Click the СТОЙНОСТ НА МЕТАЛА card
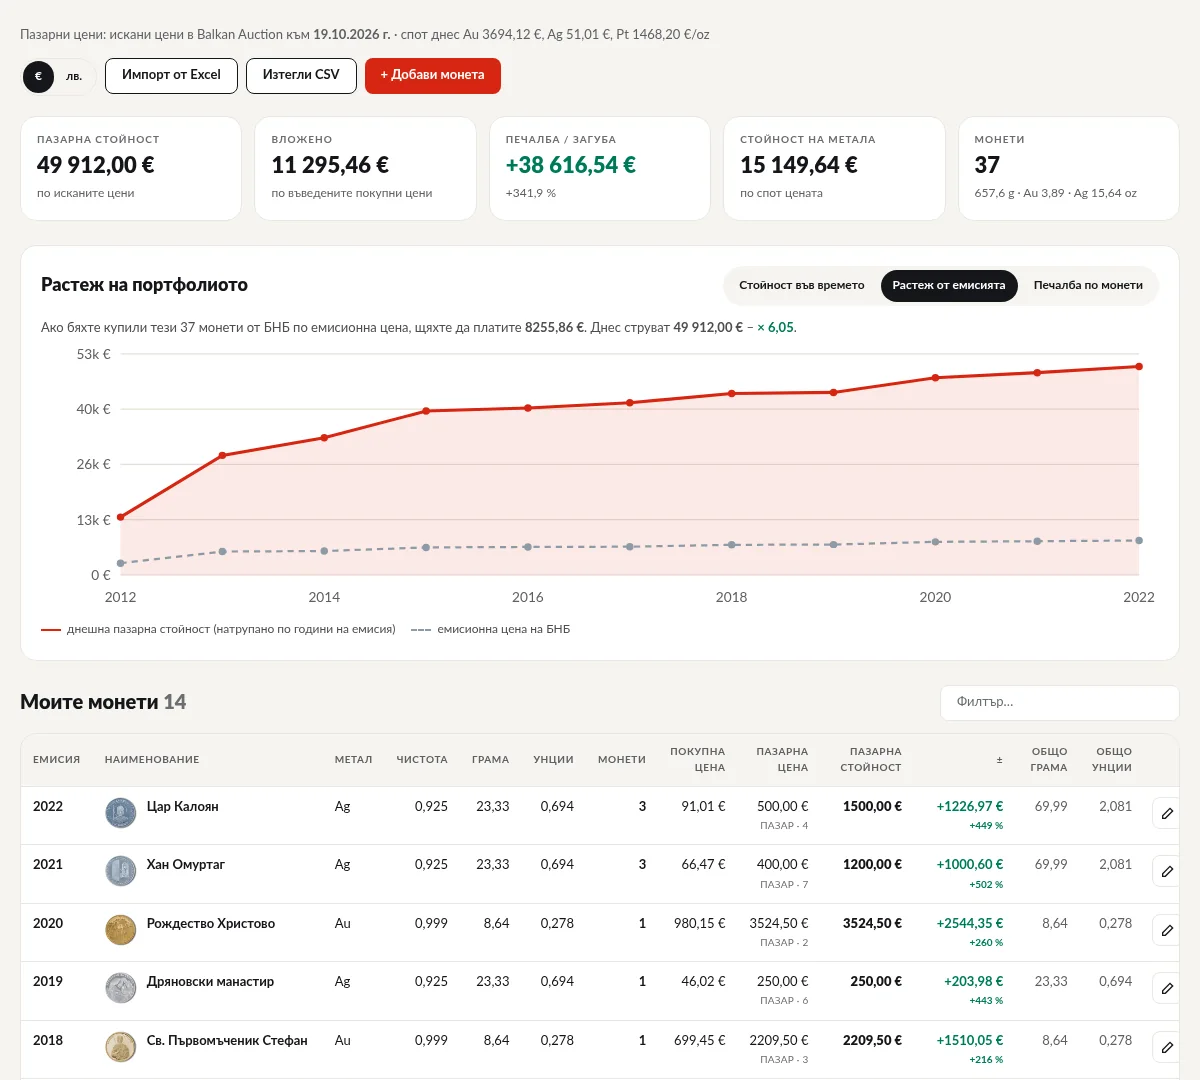 pyautogui.click(x=834, y=168)
